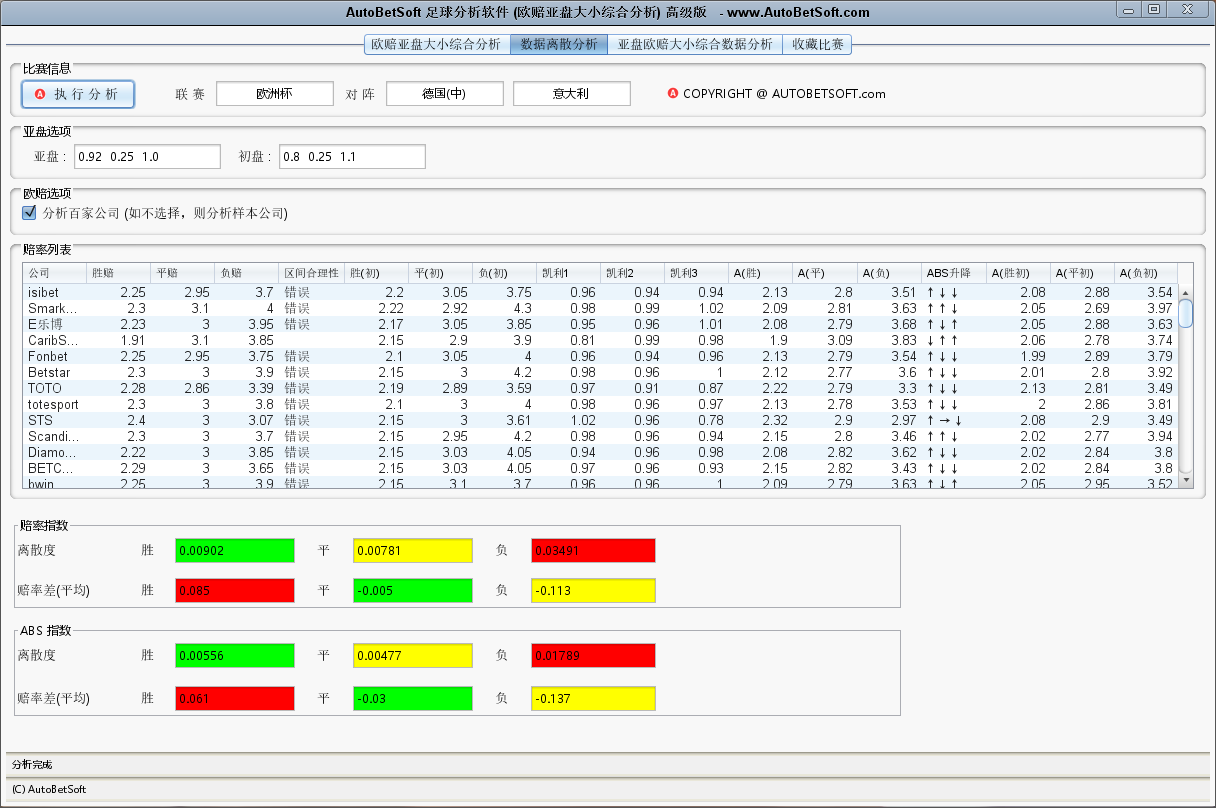Viewport: 1216px width, 808px height.
Task: Click the ABS升降 column header
Action: [953, 273]
